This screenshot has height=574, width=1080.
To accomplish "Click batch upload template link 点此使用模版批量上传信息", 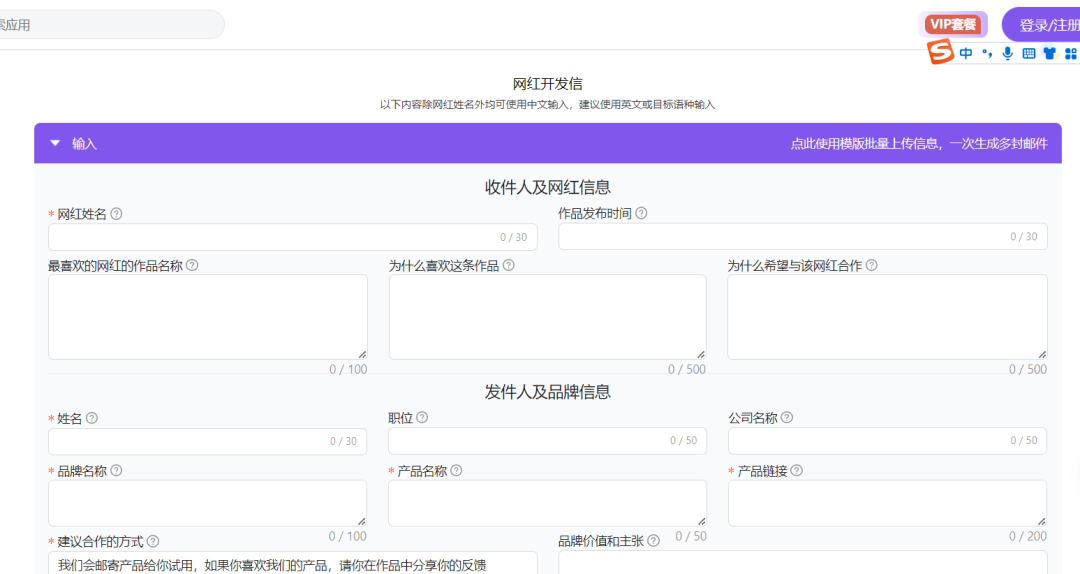I will click(919, 143).
